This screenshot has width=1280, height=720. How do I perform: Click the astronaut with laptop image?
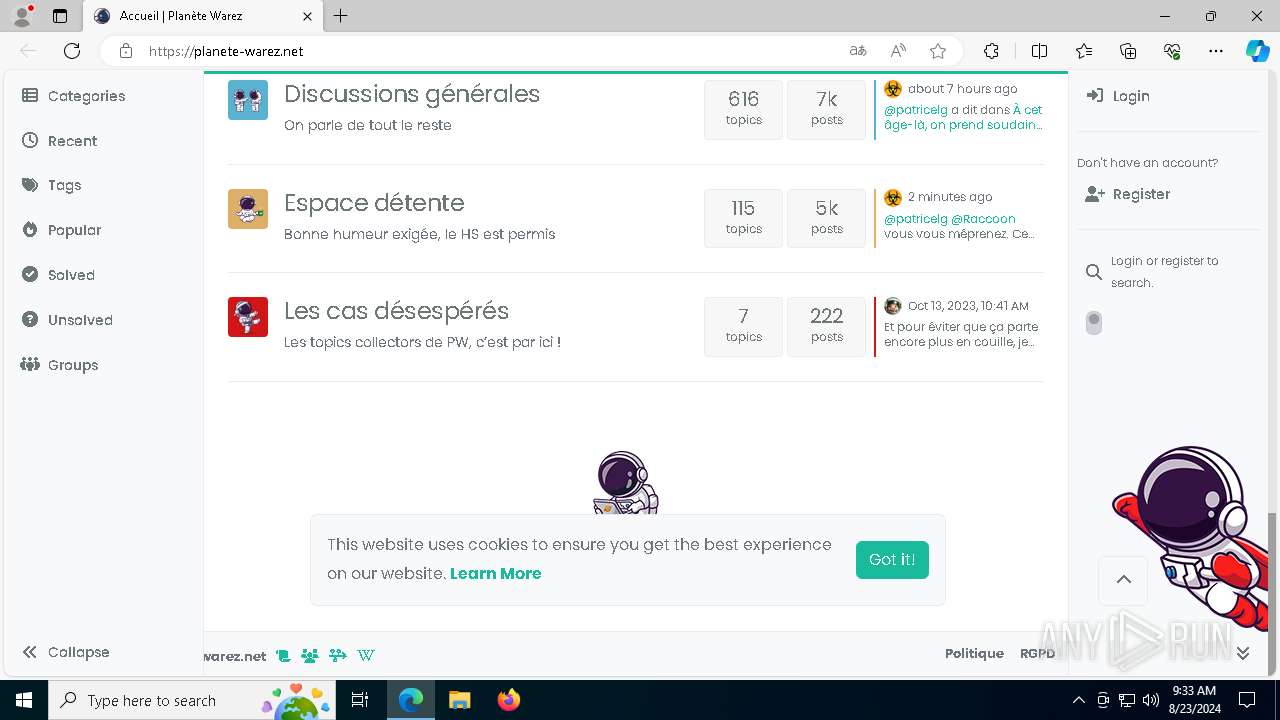(626, 483)
